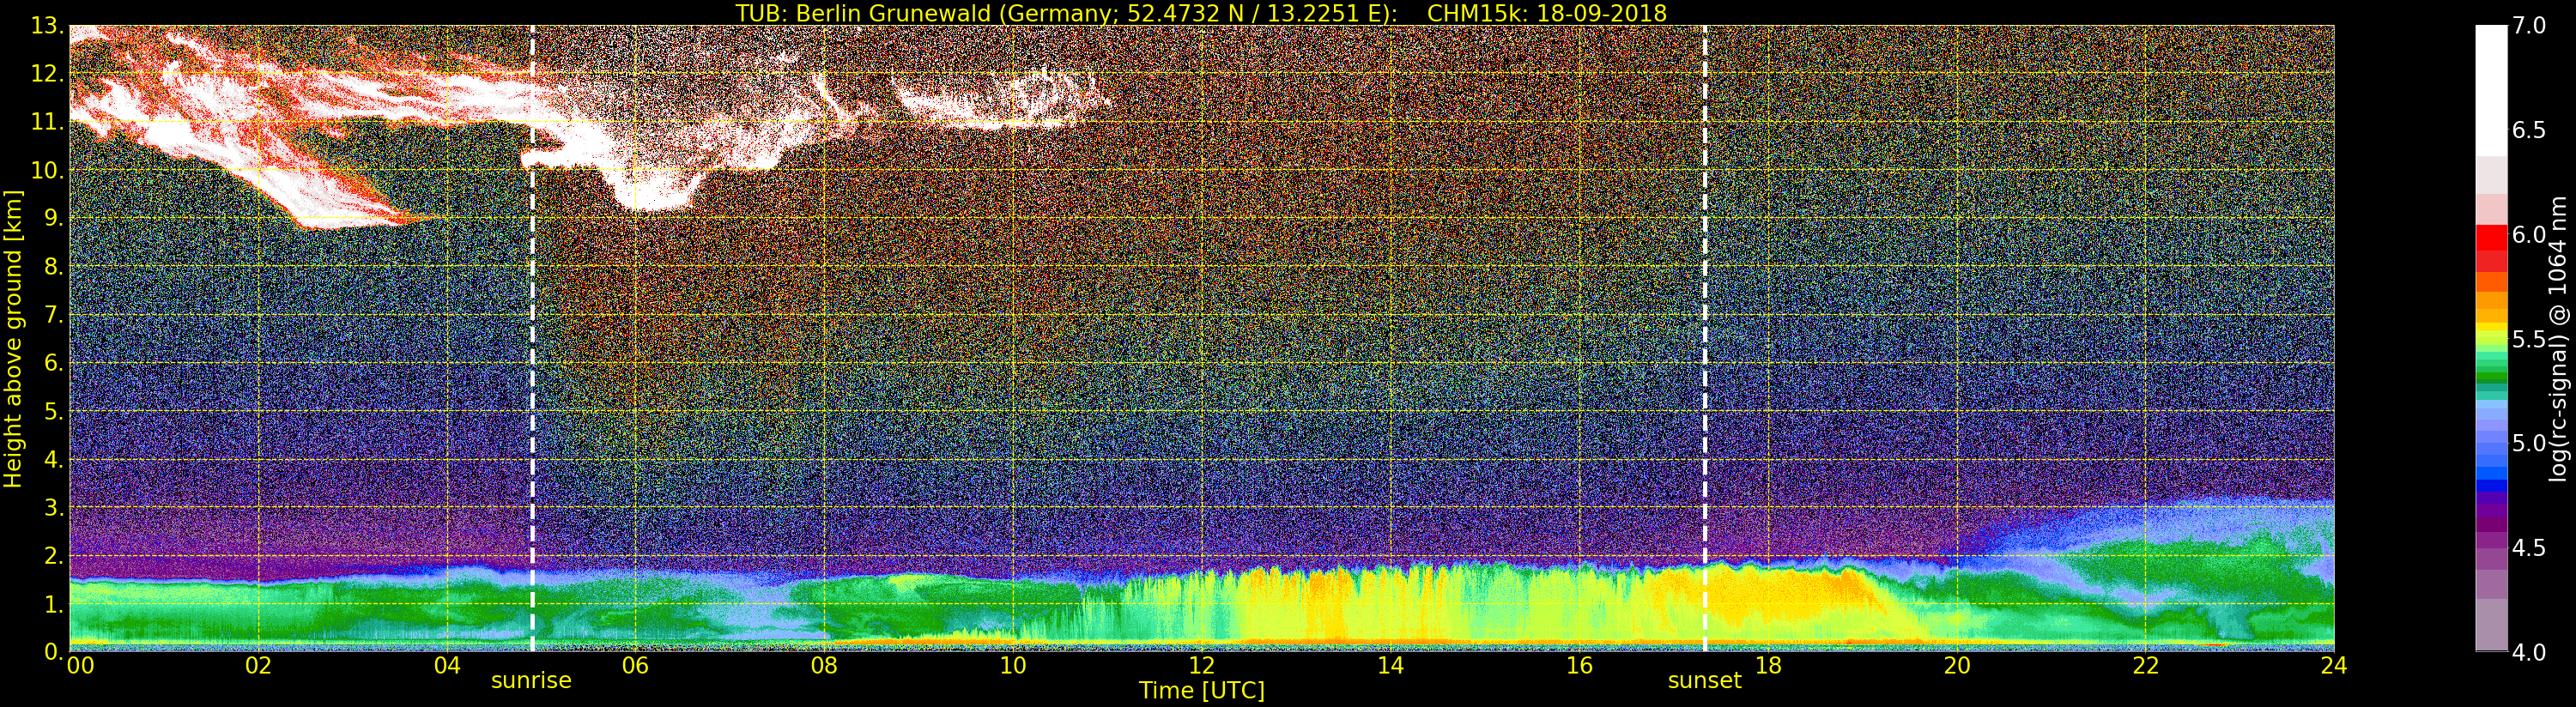Click the colorbar tick value "5.0"
Image resolution: width=2576 pixels, height=707 pixels.
(2529, 443)
